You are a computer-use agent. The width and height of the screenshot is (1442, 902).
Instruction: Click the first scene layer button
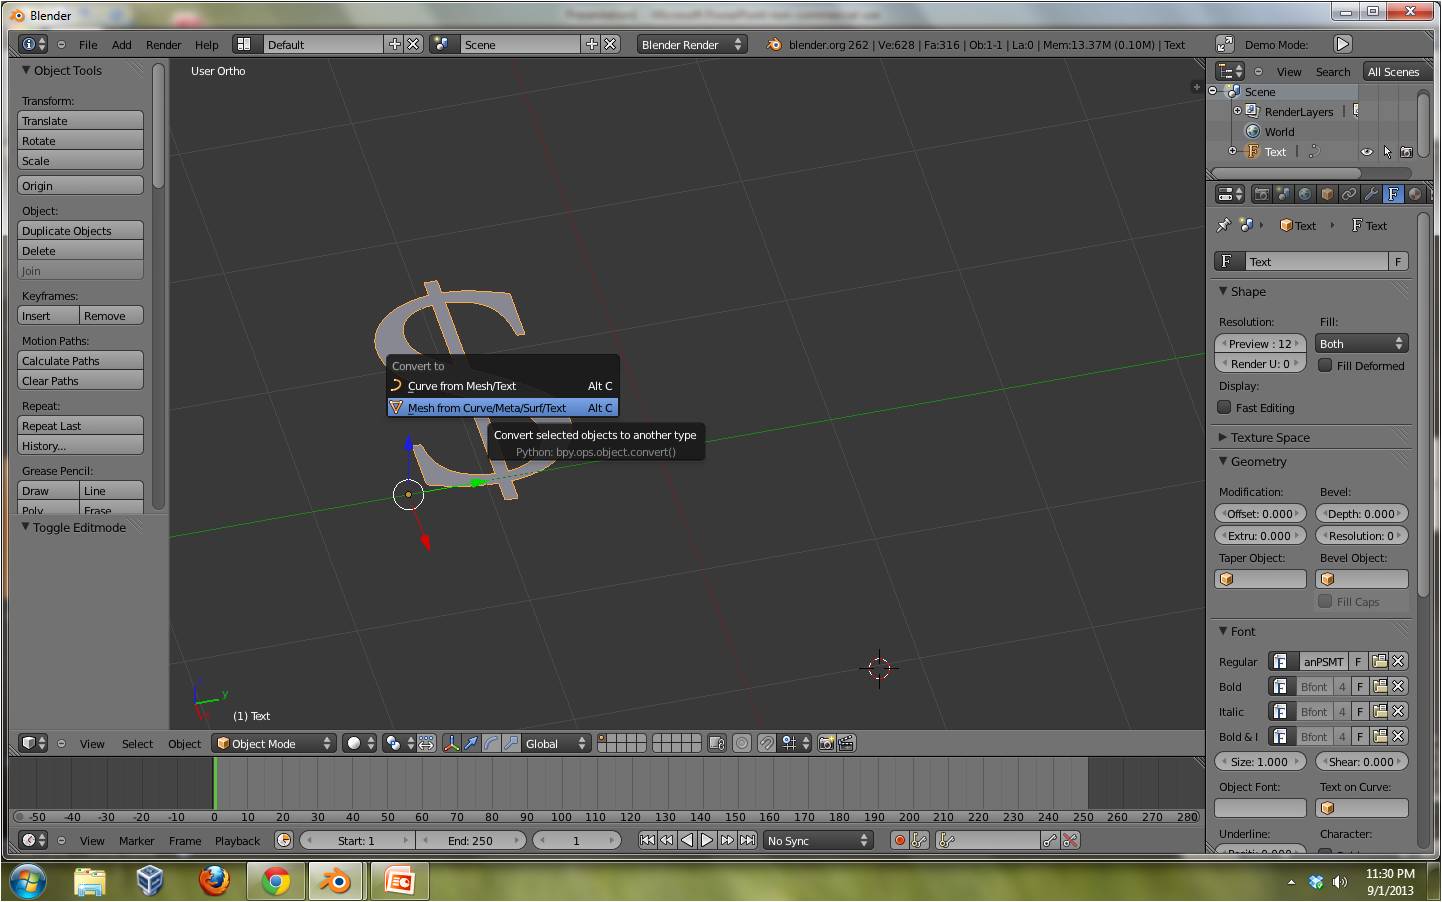pyautogui.click(x=603, y=739)
